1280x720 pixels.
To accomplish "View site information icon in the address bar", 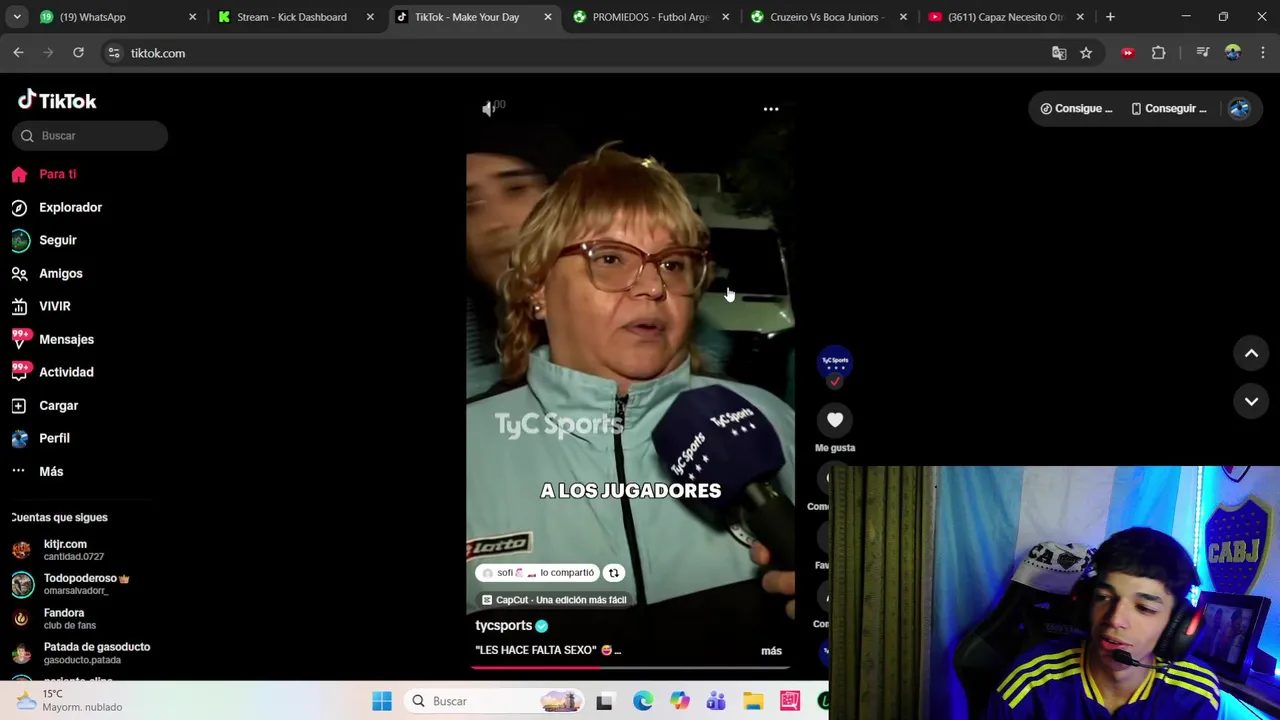I will (x=114, y=53).
